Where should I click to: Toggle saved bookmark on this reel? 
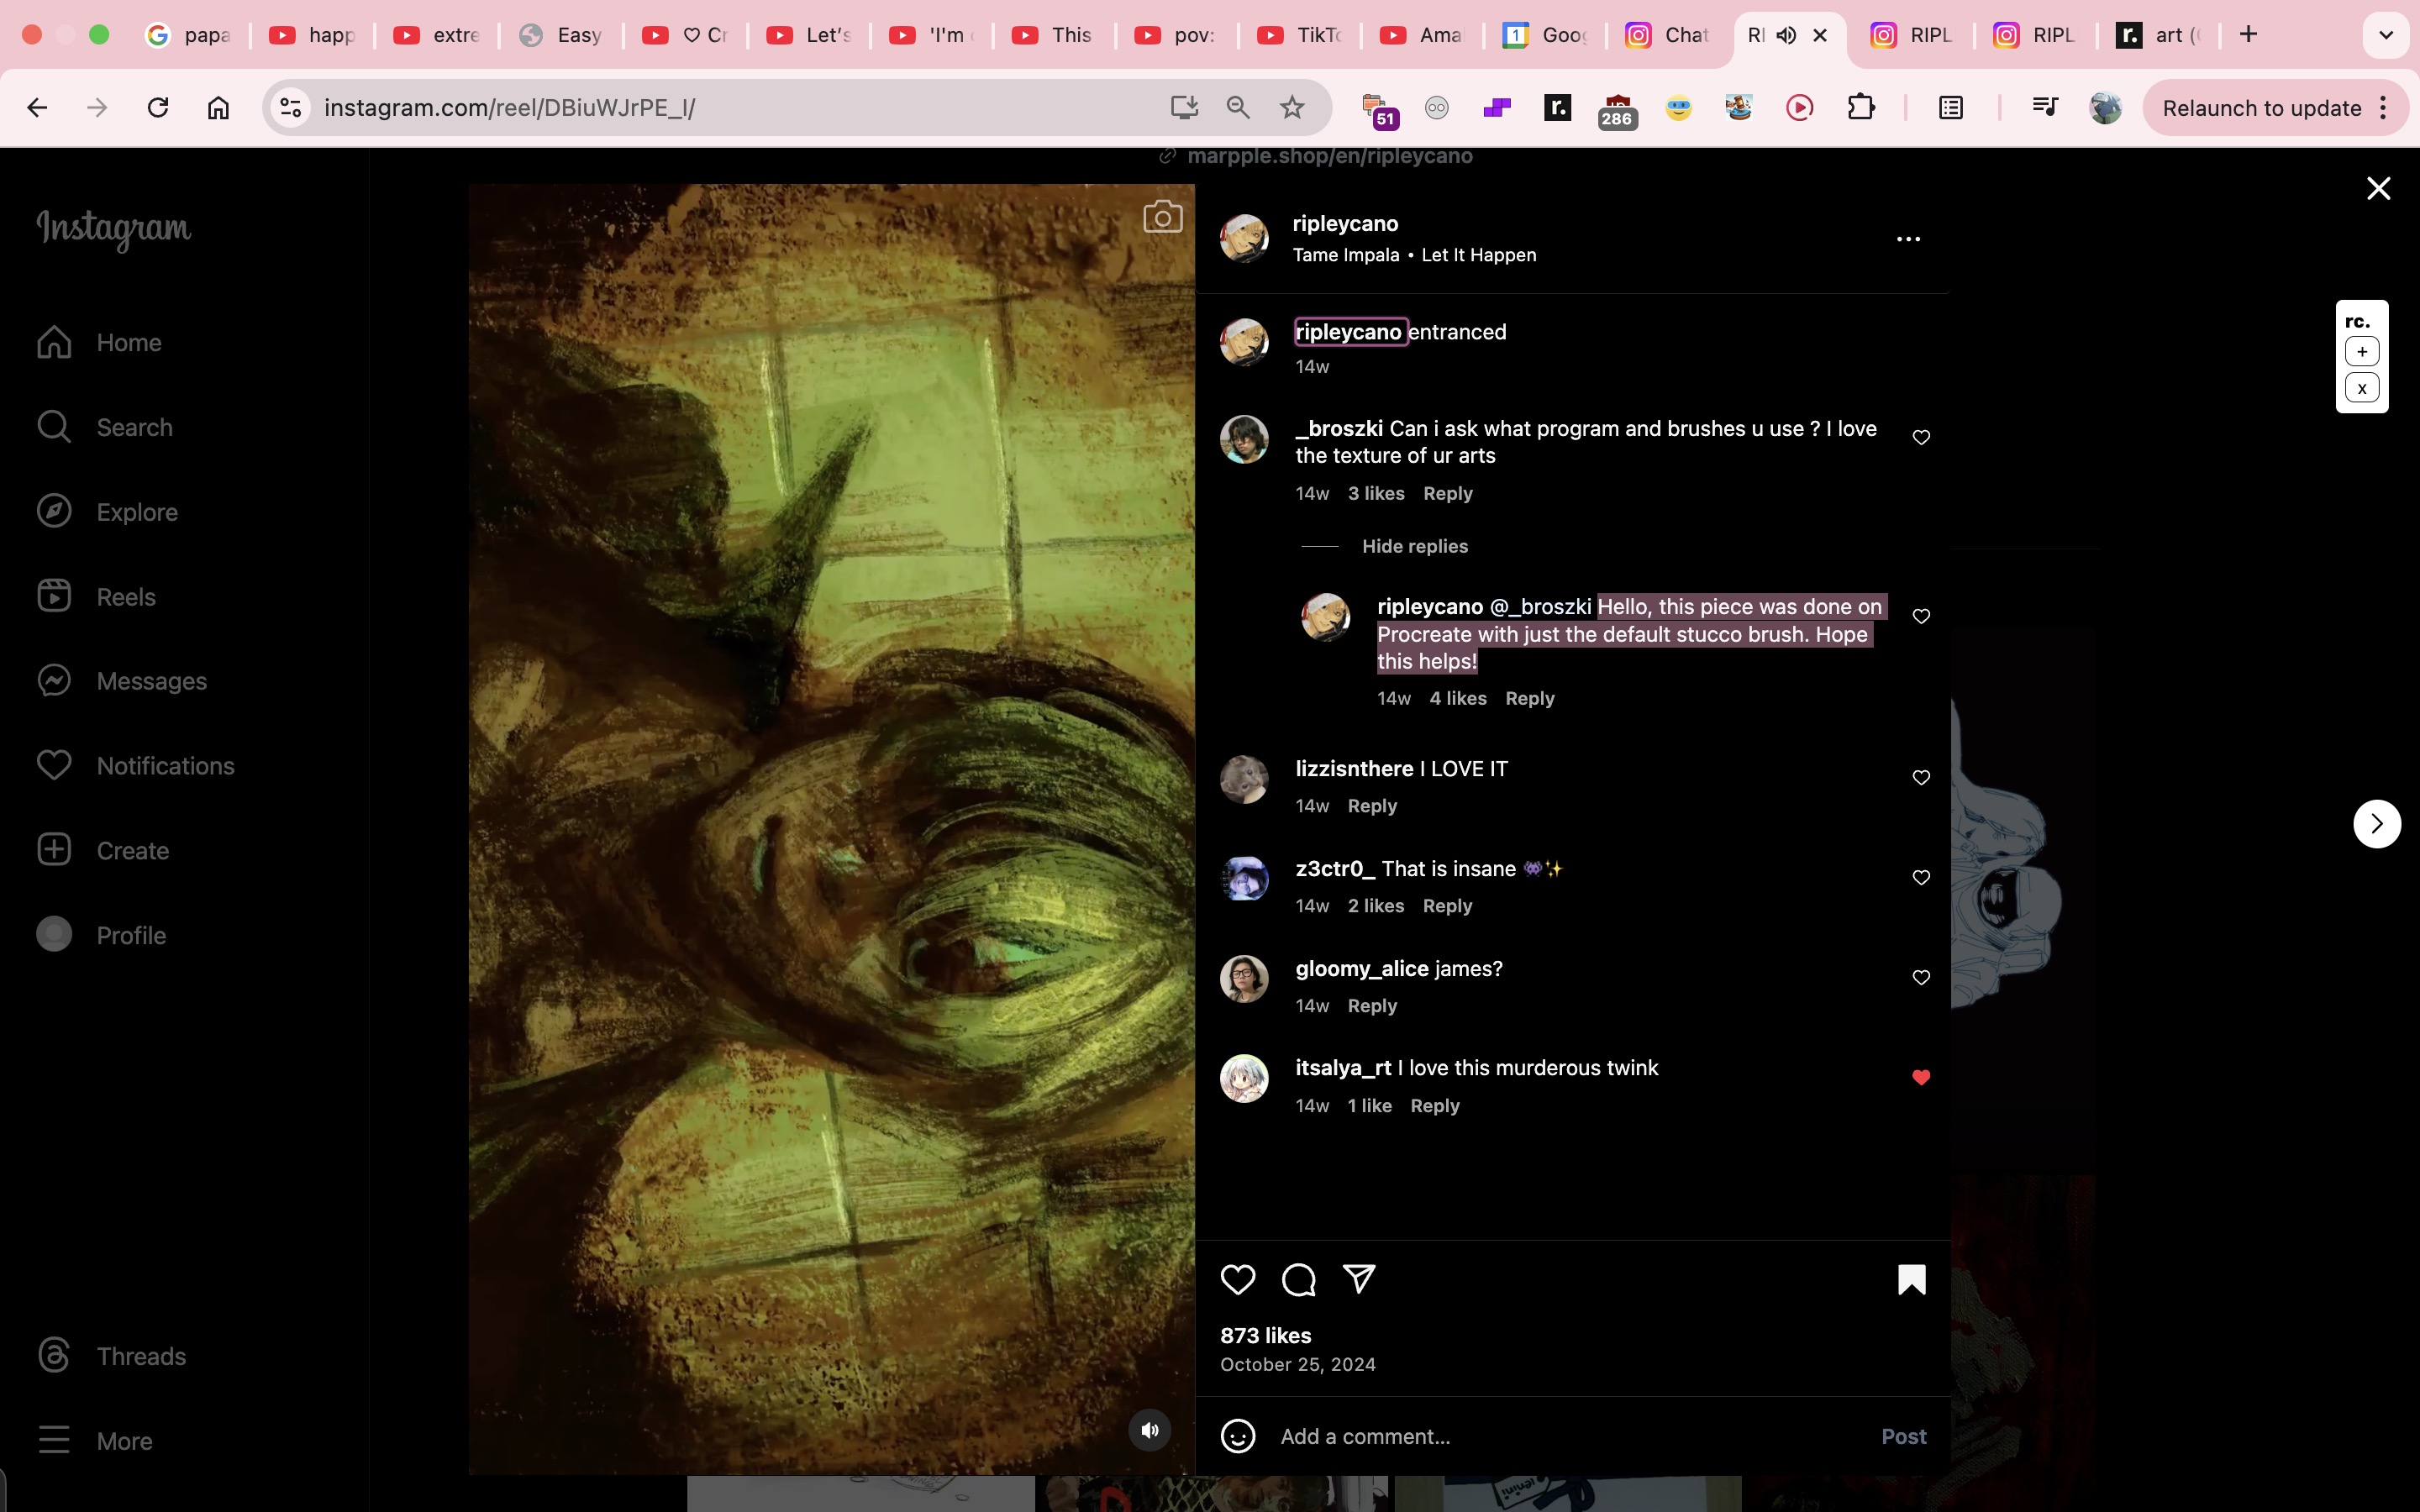coord(1912,1279)
